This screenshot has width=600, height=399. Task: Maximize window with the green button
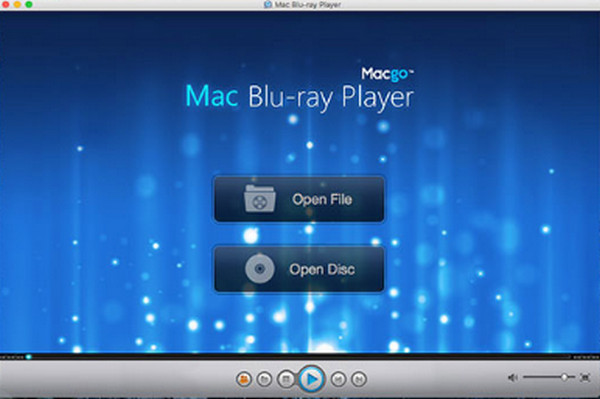click(x=29, y=5)
